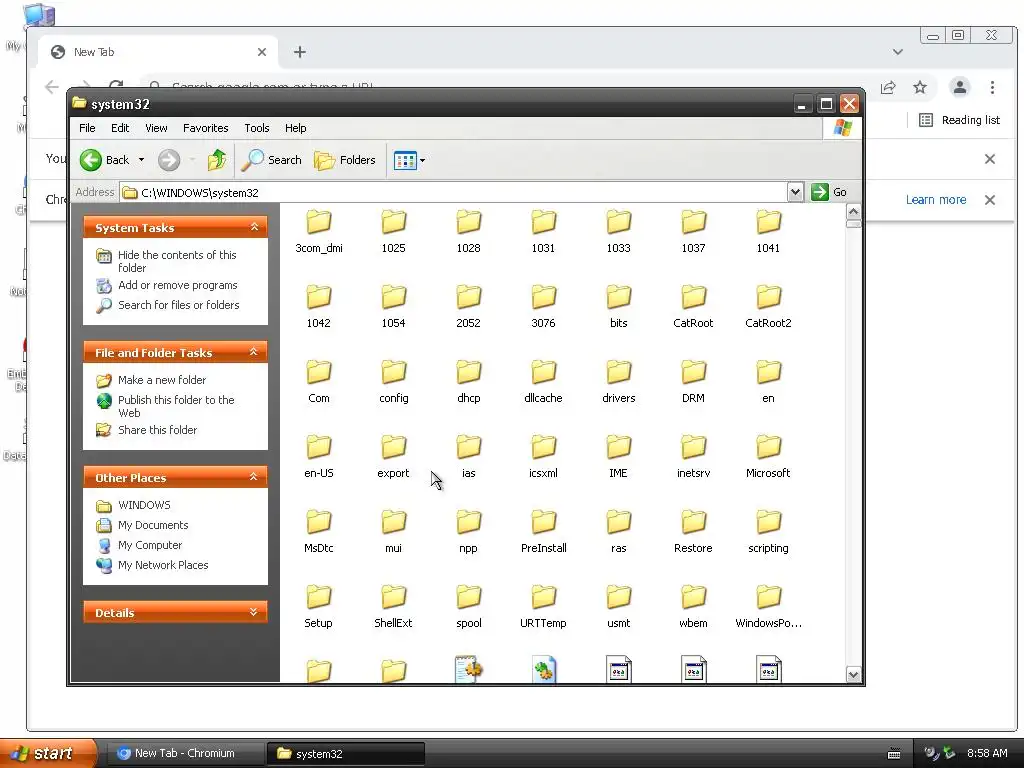Image resolution: width=1024 pixels, height=768 pixels.
Task: Go up one folder level
Action: click(x=217, y=160)
